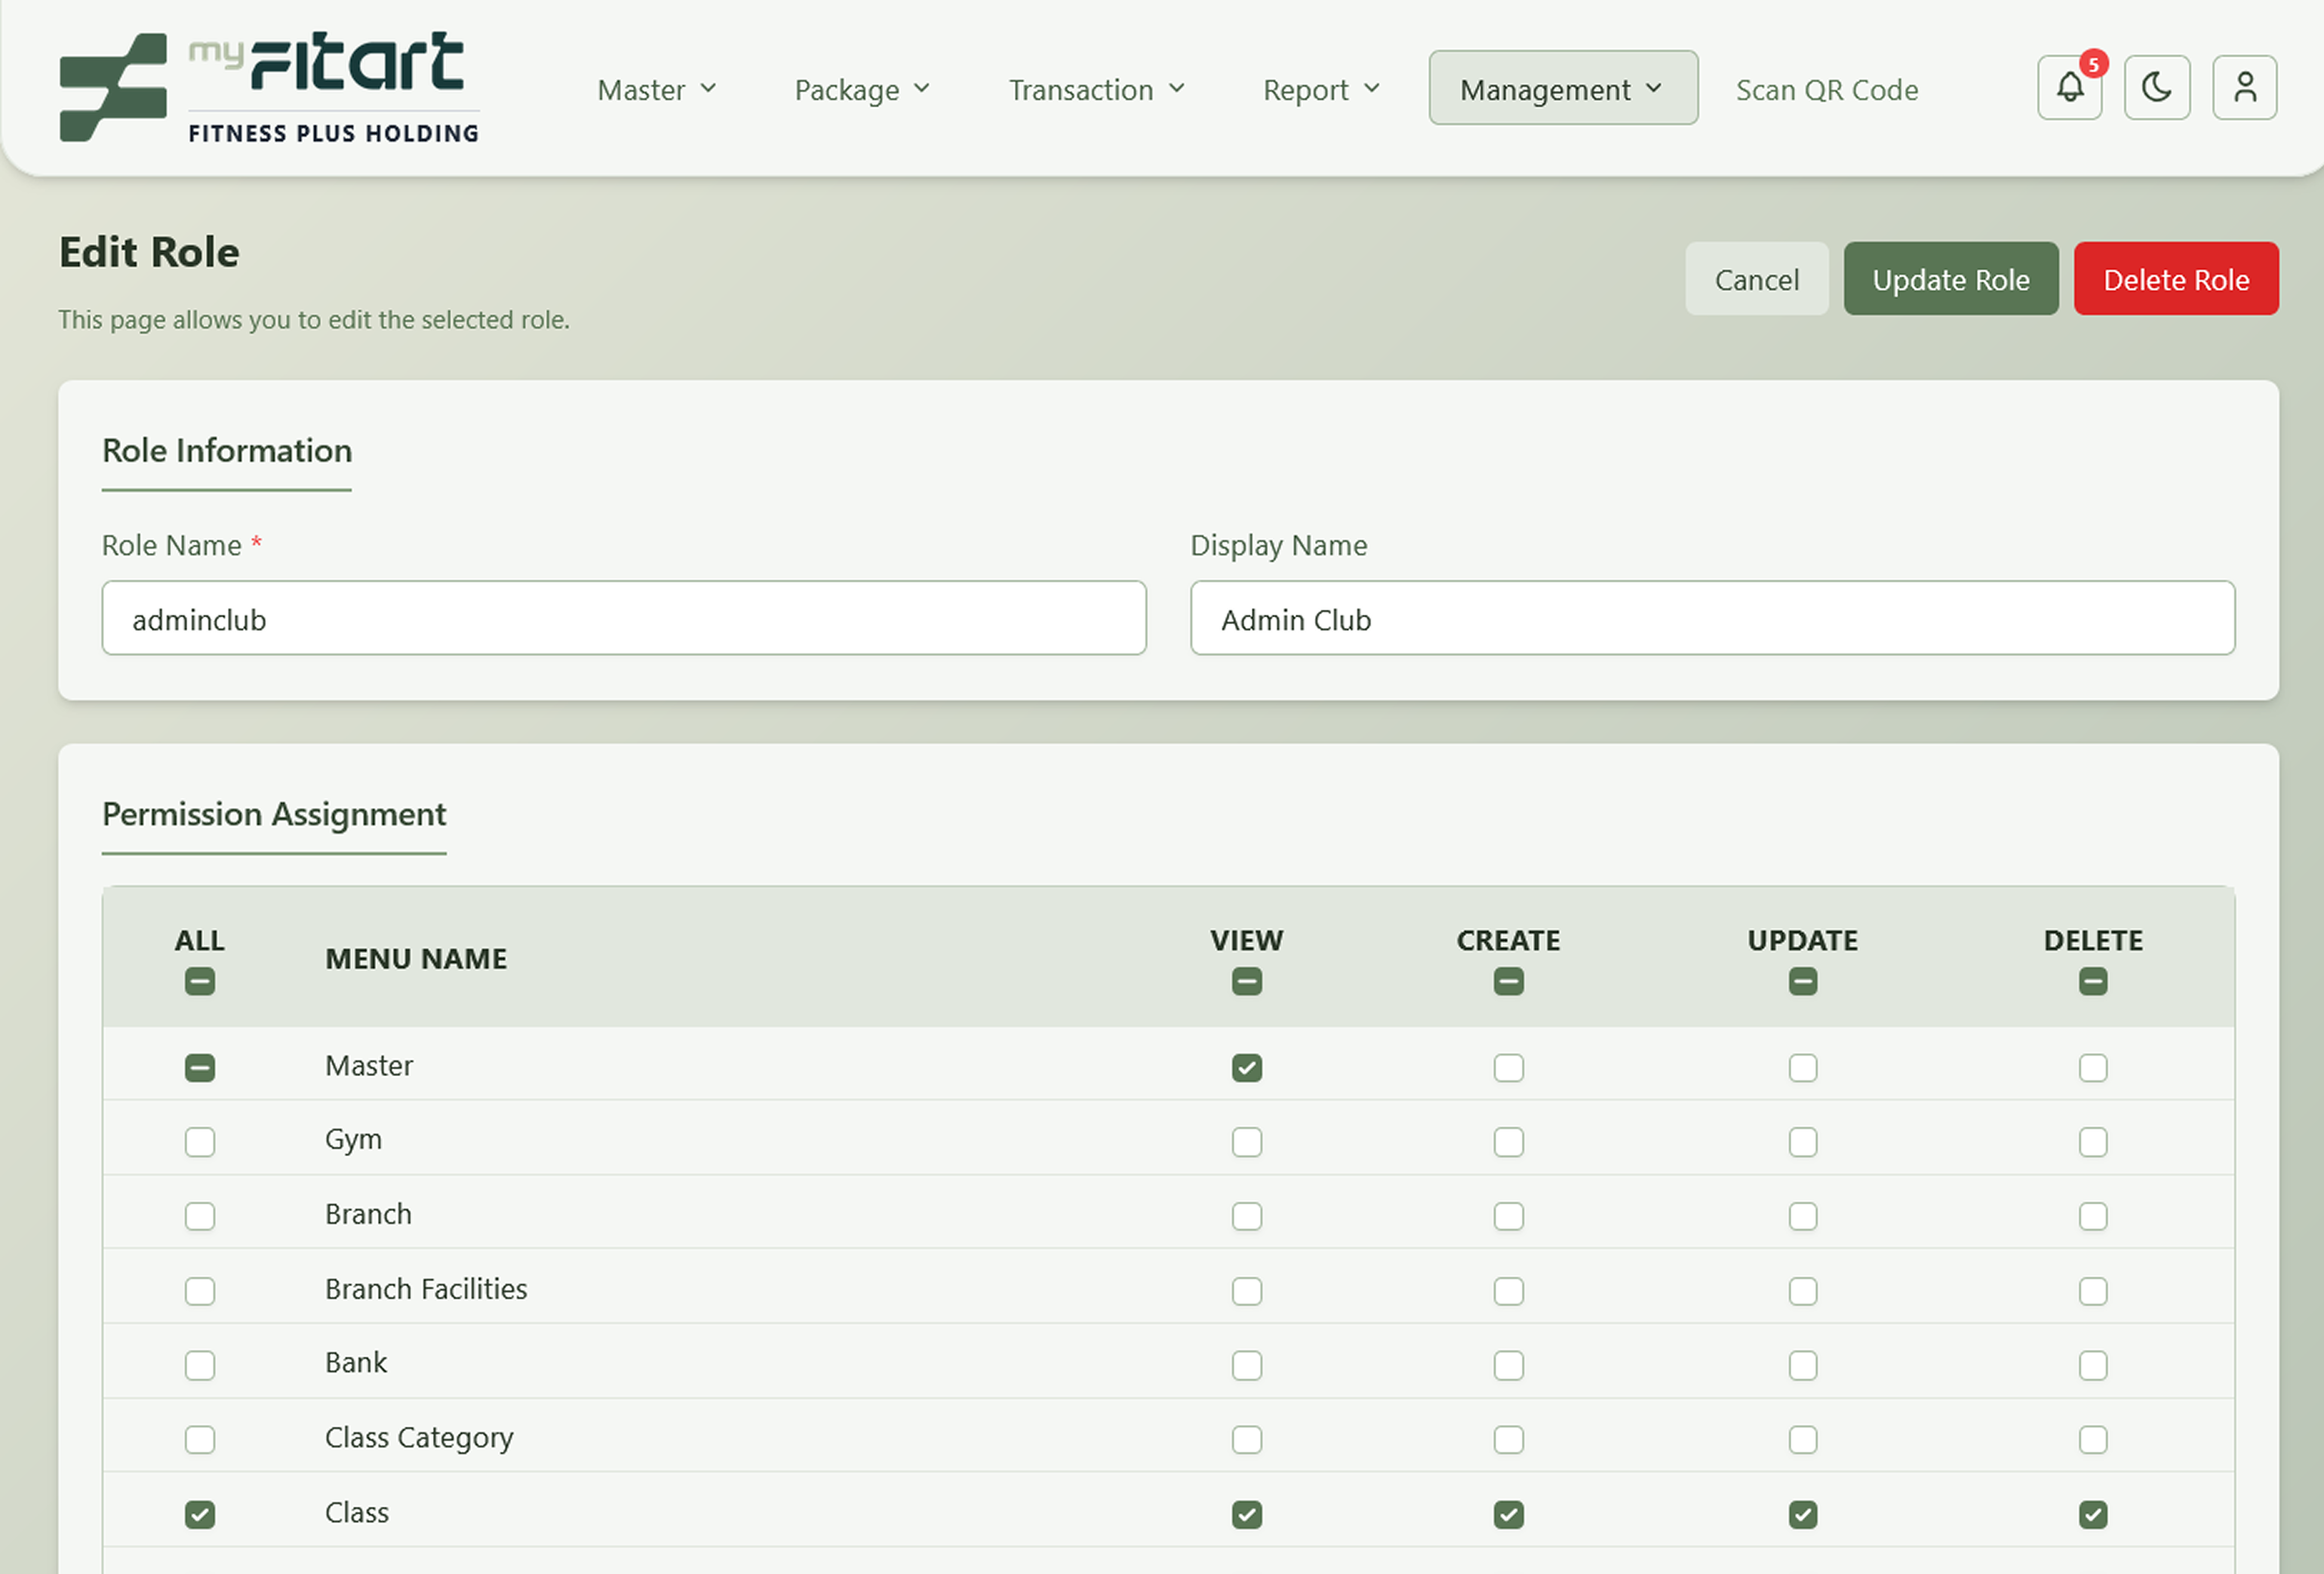This screenshot has width=2324, height=1574.
Task: Click the Delete Role button
Action: pos(2175,279)
